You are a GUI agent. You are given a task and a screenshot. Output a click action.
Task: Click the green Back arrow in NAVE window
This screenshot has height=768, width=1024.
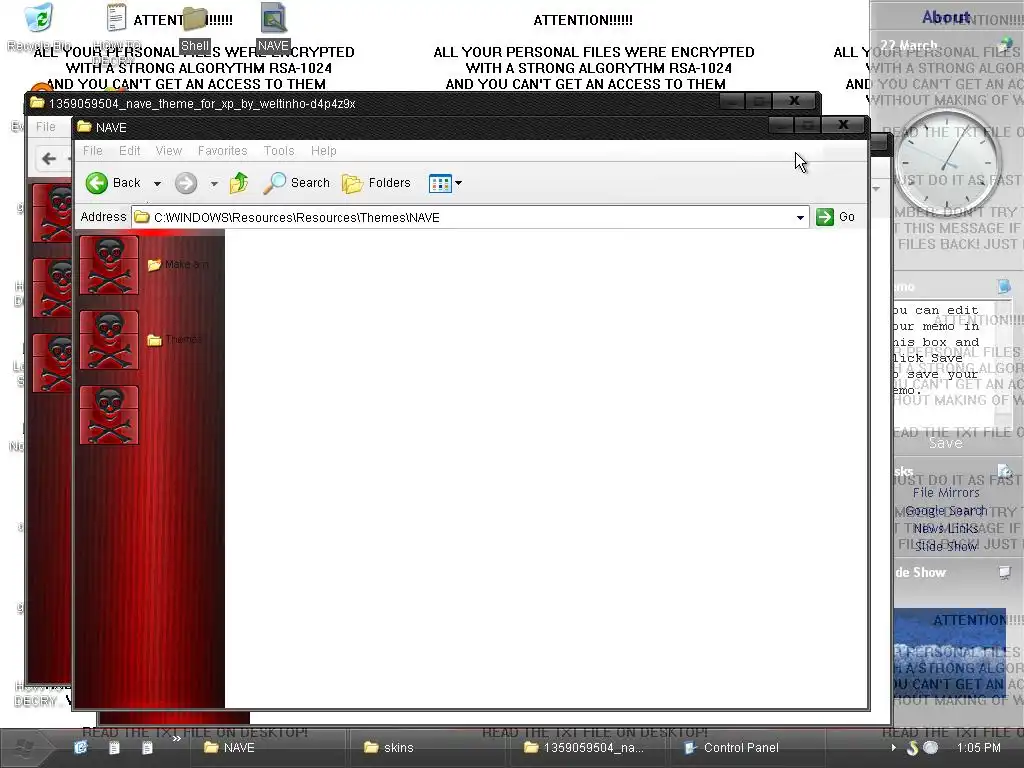point(97,183)
